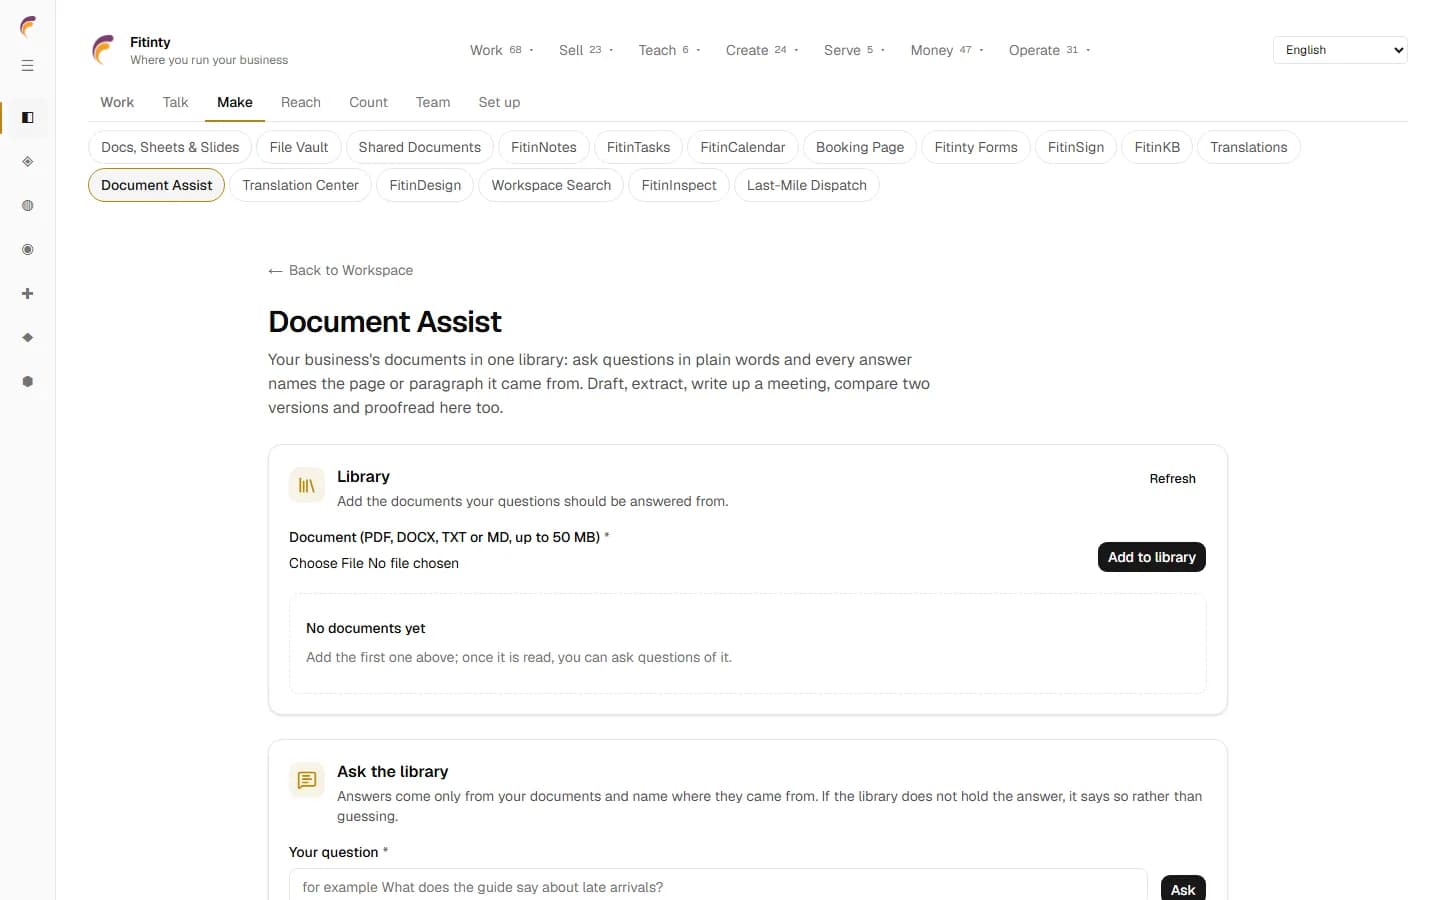Expand the Sell 23 top menu
Image resolution: width=1440 pixels, height=900 pixels.
[x=586, y=50]
